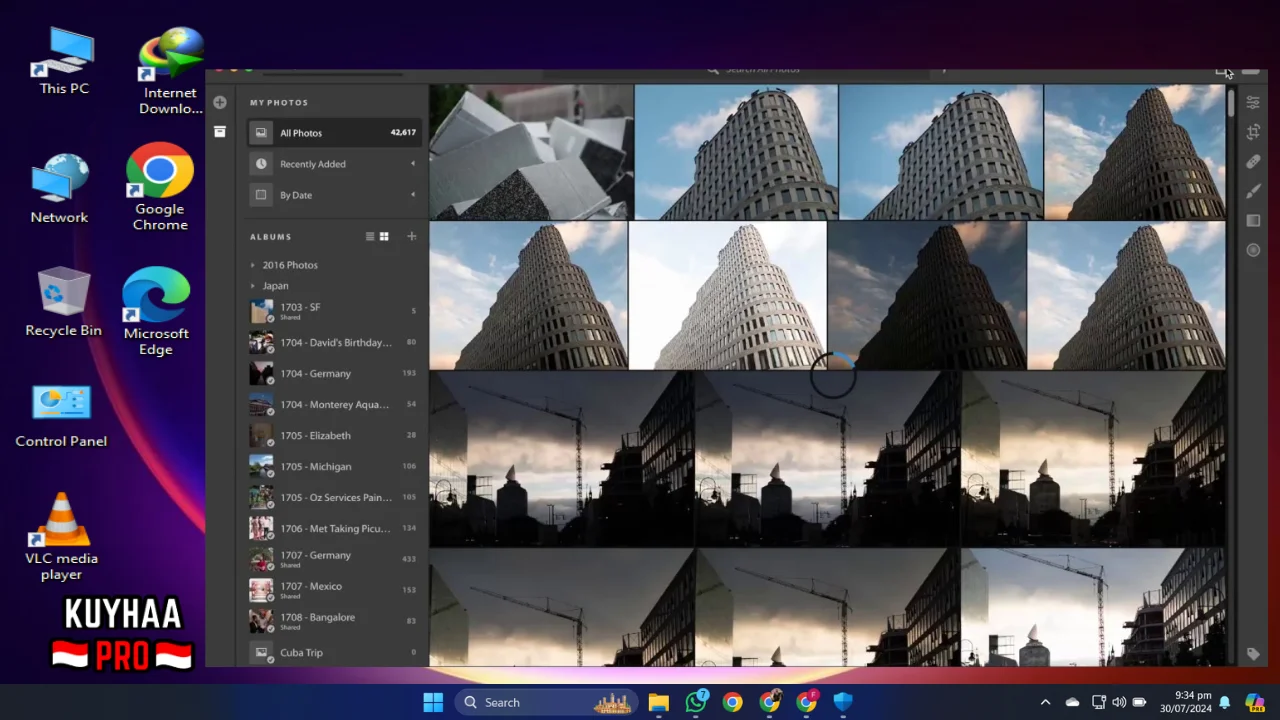
Task: Switch albums to grid view
Action: pyautogui.click(x=384, y=236)
